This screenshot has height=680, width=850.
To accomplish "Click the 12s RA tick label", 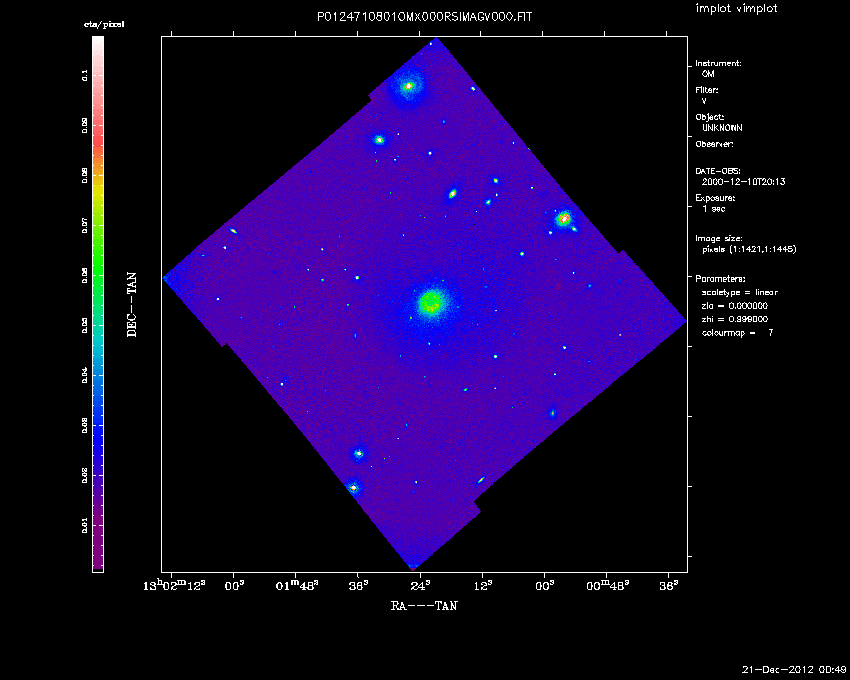I will point(482,586).
